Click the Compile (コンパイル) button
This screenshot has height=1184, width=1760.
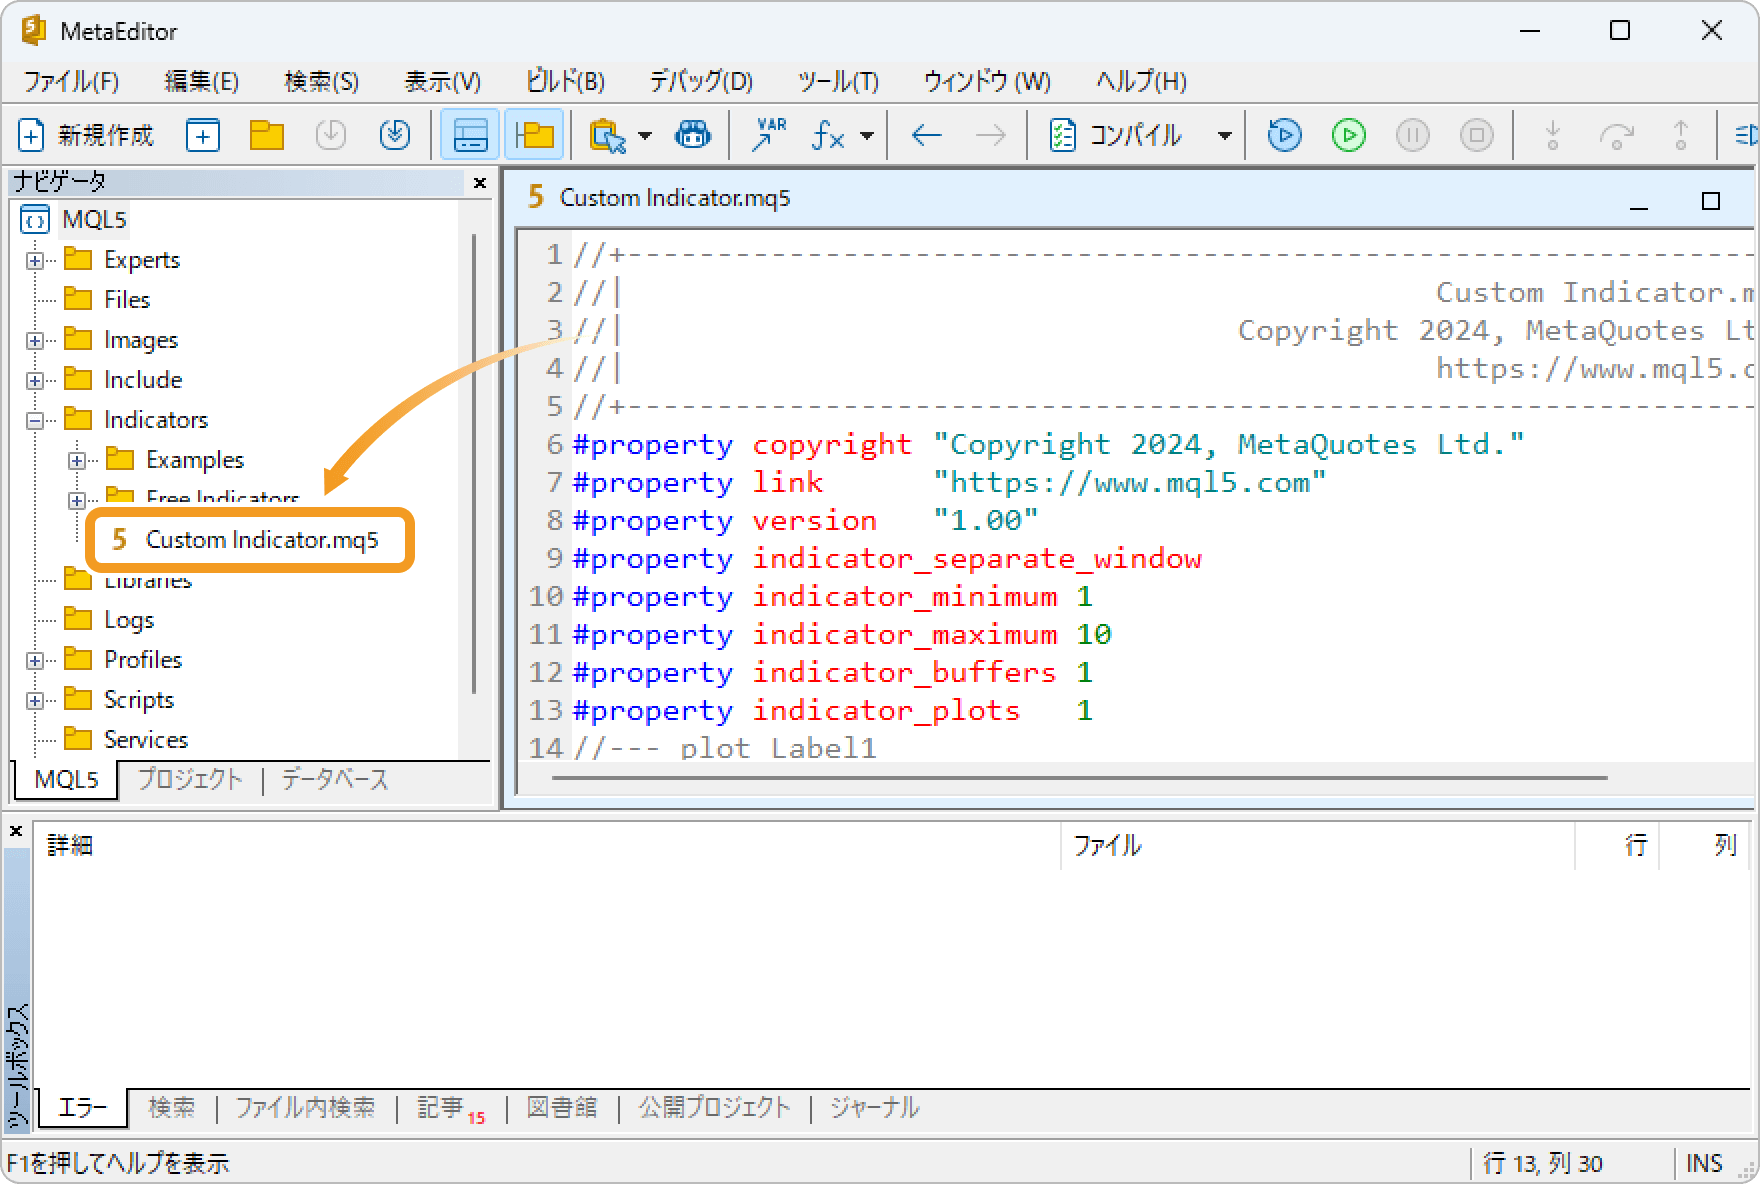pyautogui.click(x=1118, y=135)
